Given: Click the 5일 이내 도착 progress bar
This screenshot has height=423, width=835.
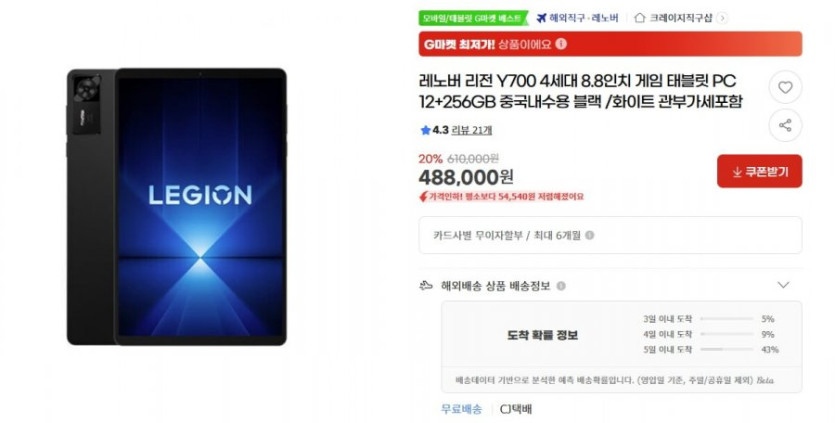Looking at the screenshot, I should [727, 349].
